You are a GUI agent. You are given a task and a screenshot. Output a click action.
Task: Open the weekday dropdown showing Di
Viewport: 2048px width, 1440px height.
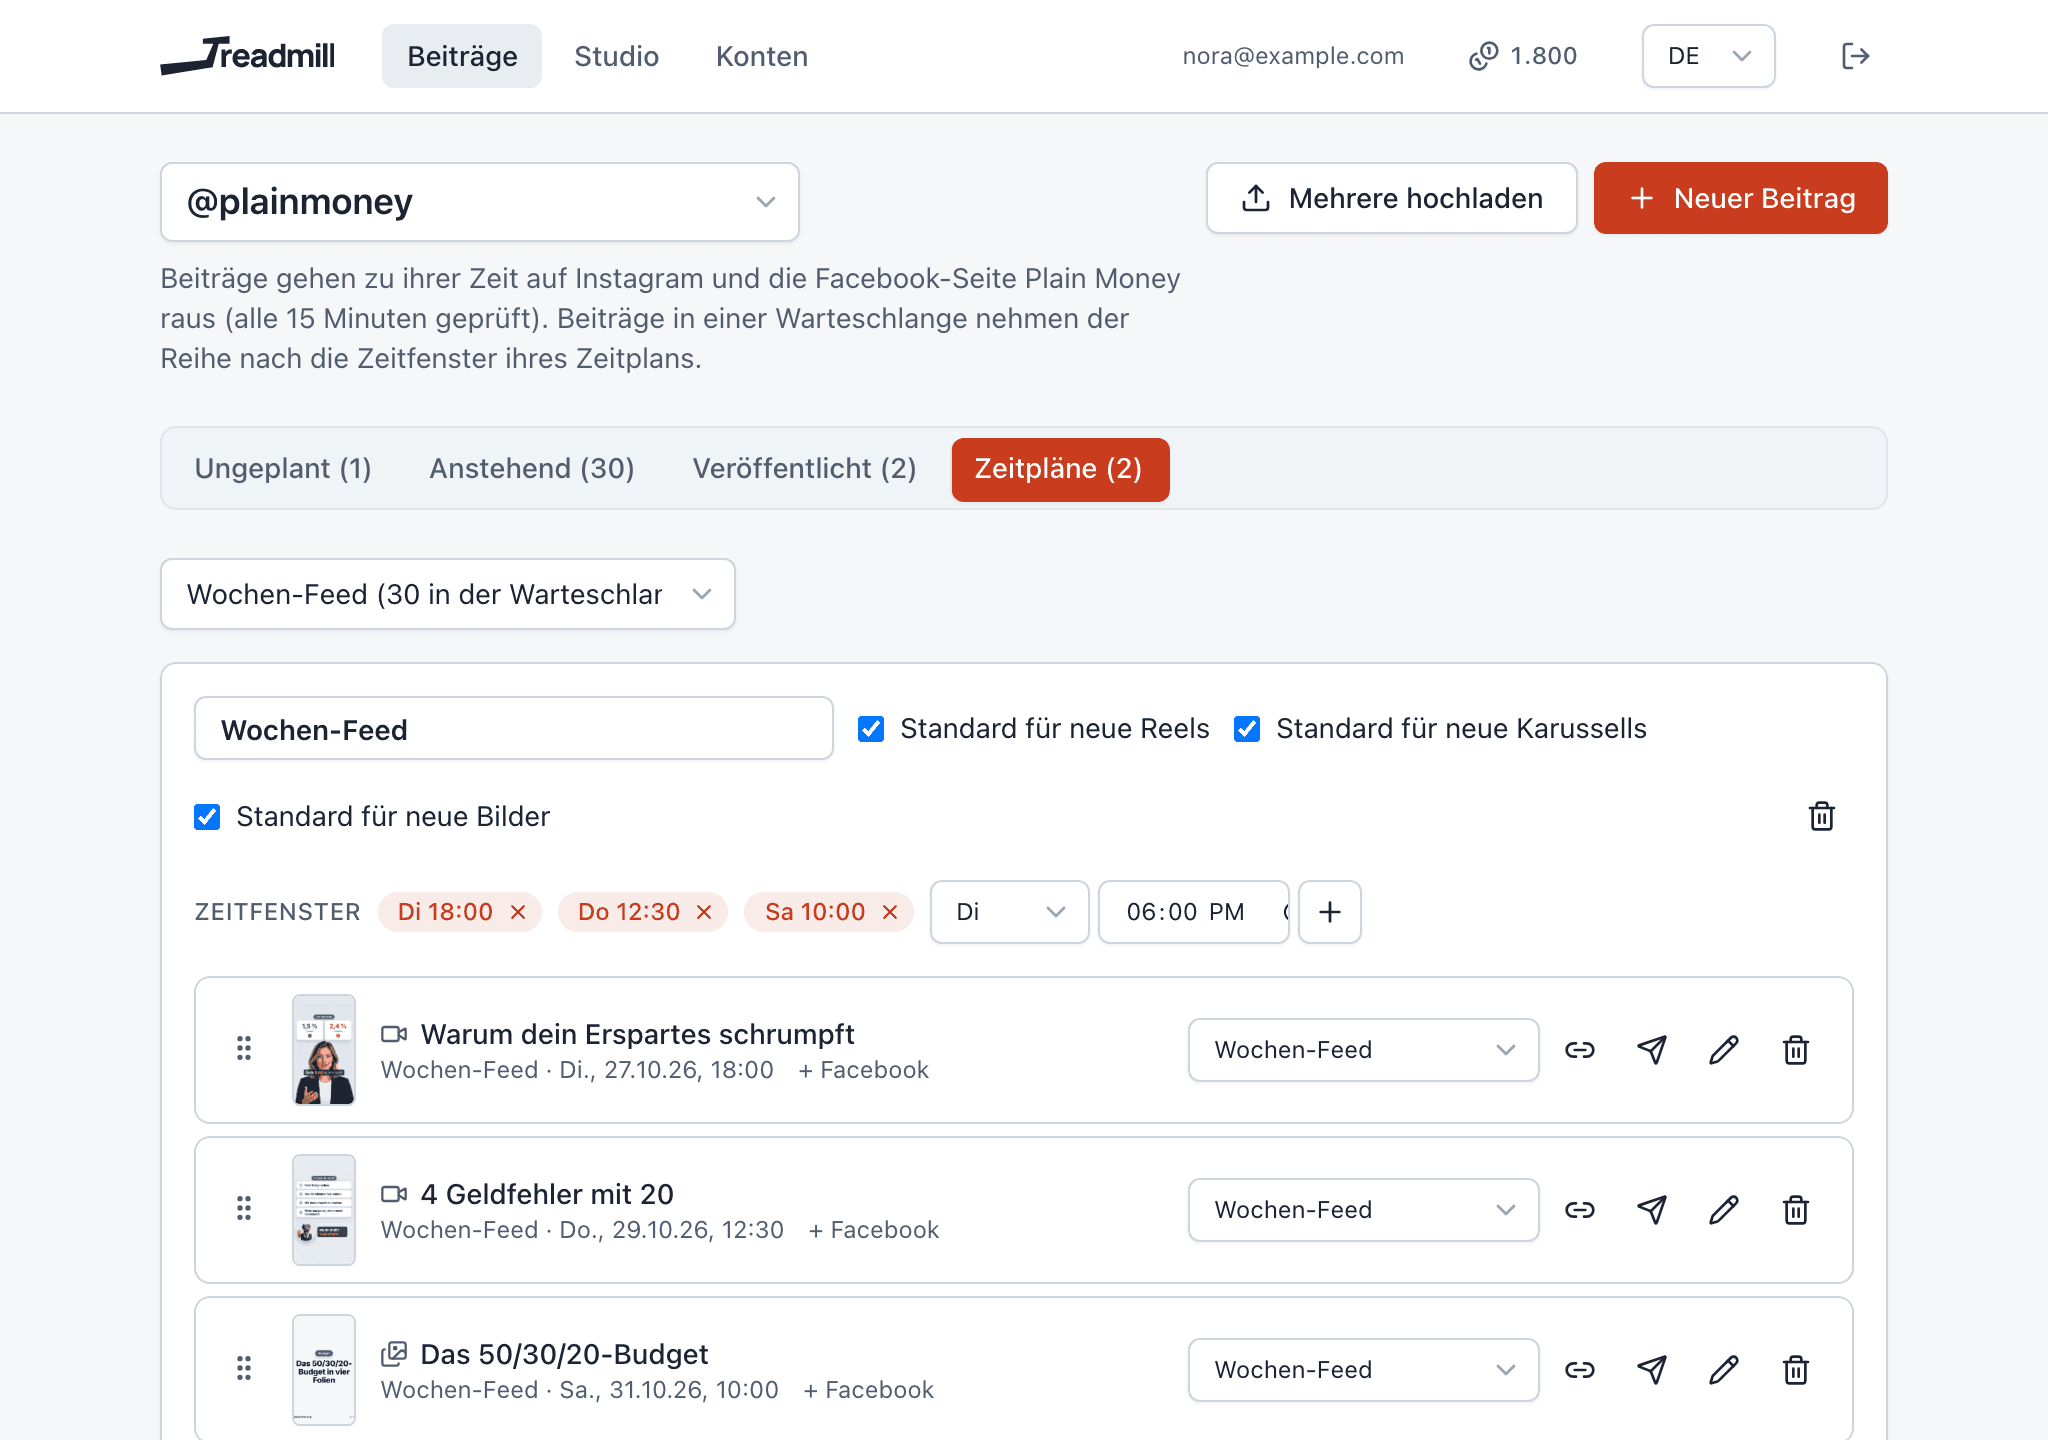(1009, 912)
